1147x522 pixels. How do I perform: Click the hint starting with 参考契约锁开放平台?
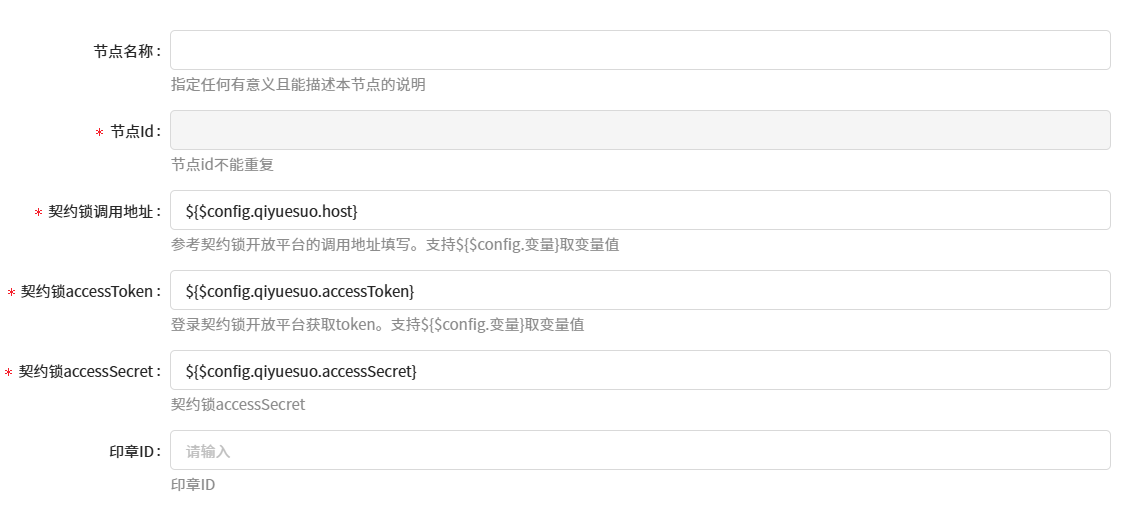[x=395, y=245]
